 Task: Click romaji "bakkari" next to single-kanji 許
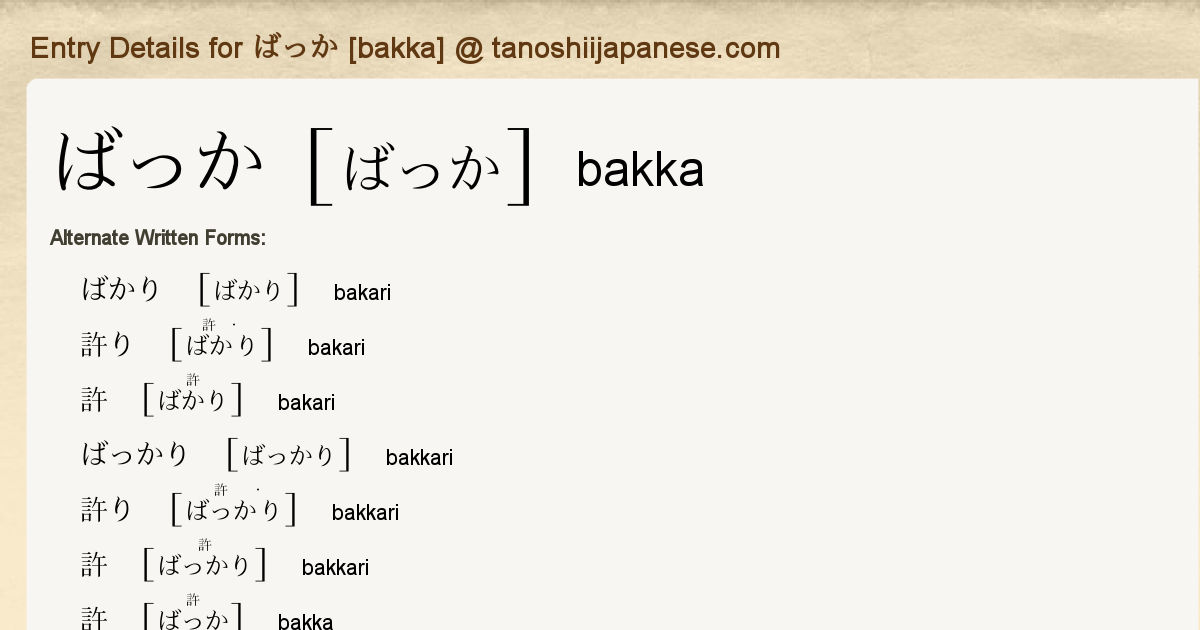pos(335,568)
